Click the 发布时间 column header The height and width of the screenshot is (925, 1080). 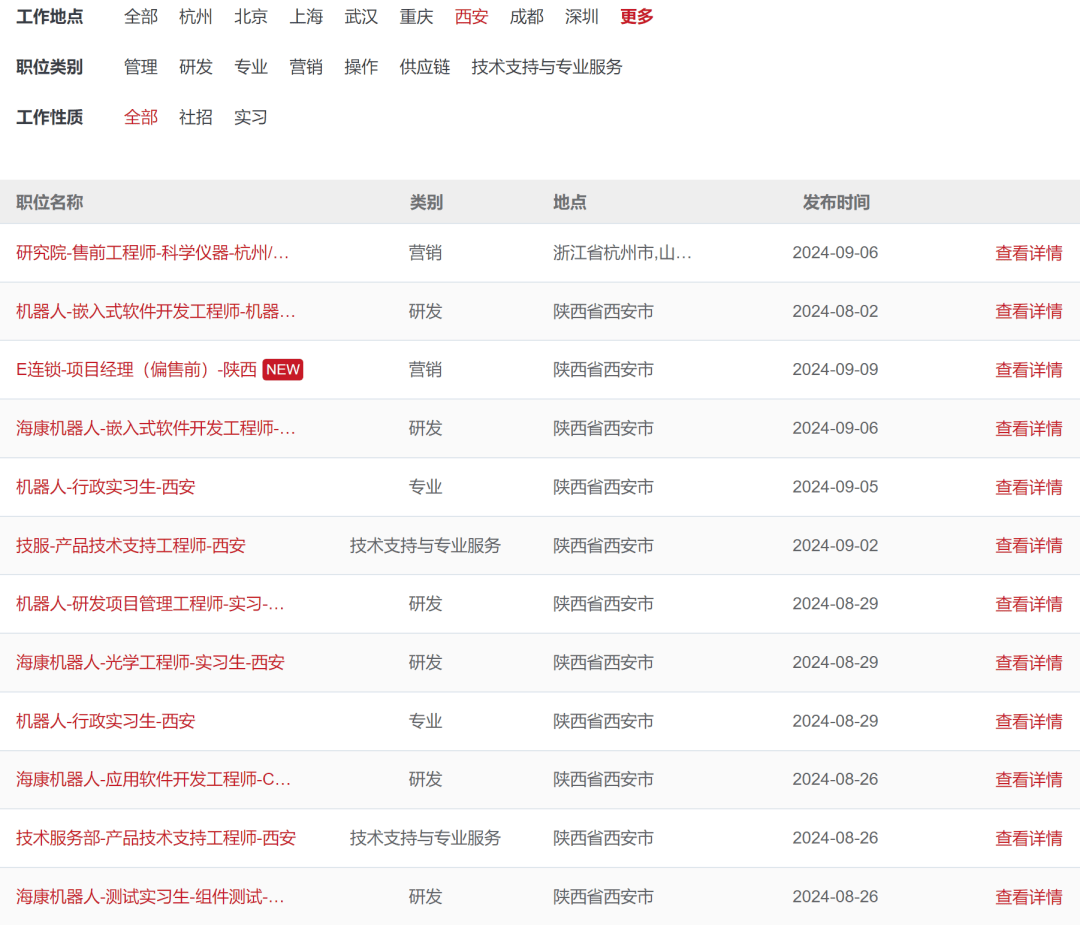(835, 202)
